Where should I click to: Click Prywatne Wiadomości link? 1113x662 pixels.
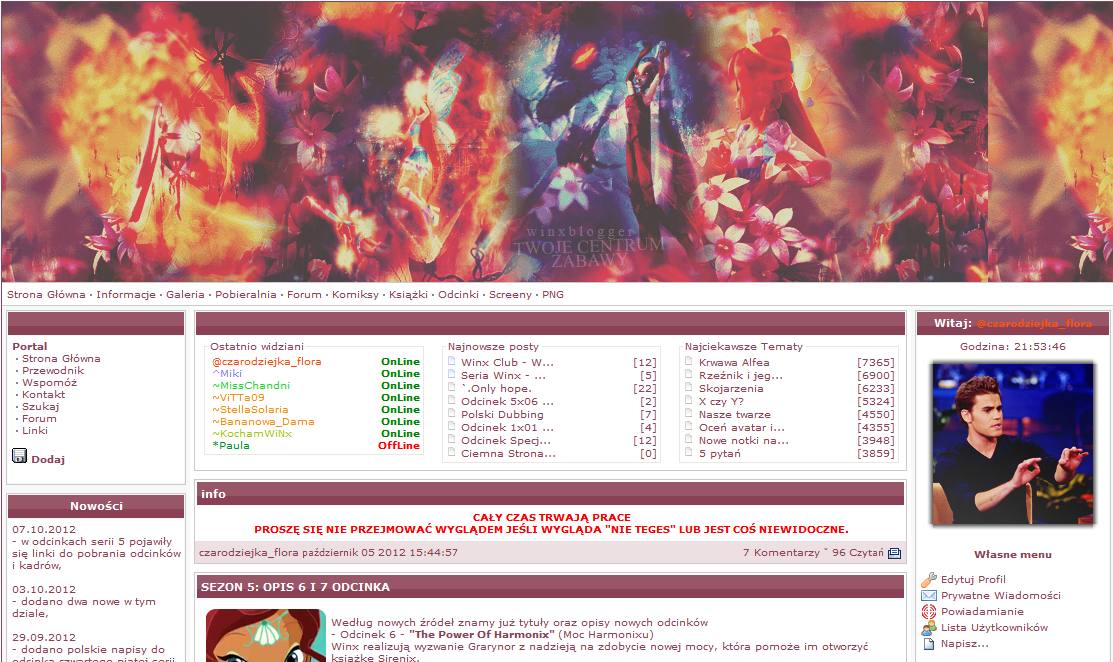1001,595
